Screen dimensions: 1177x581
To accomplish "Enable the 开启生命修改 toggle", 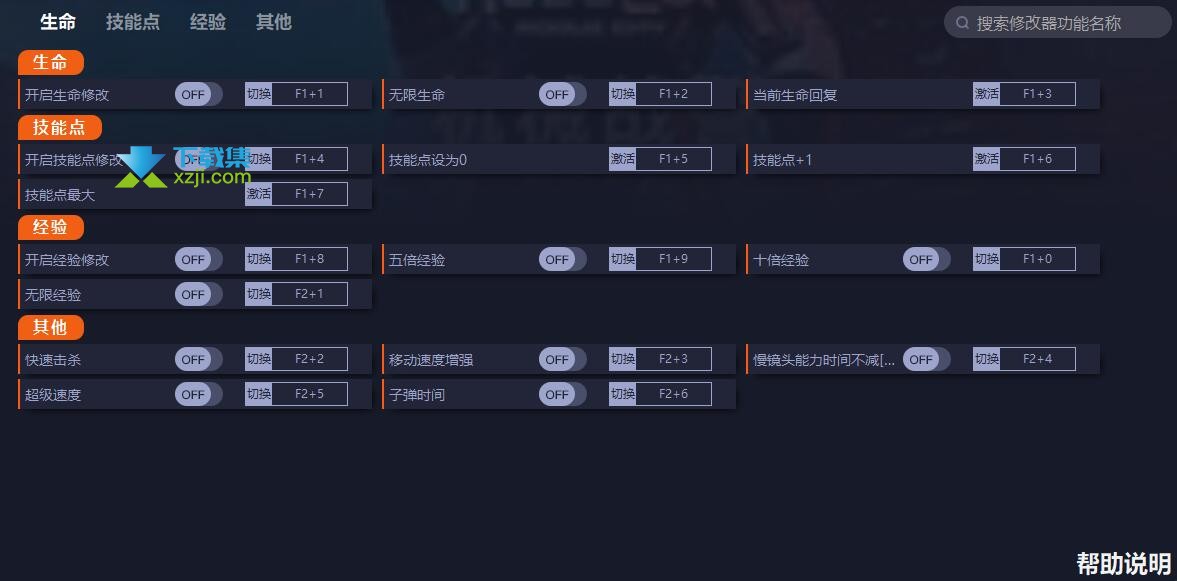I will point(199,95).
